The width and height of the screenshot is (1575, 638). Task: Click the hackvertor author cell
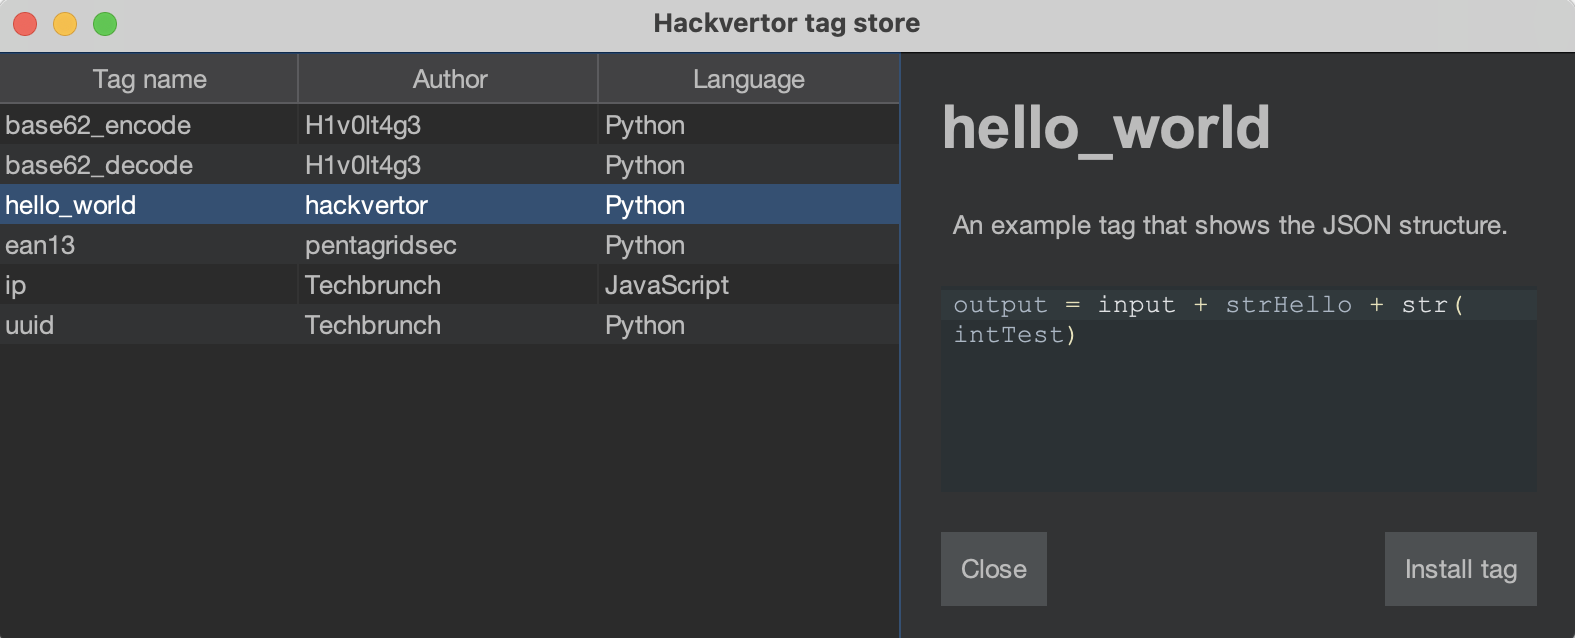pyautogui.click(x=366, y=205)
